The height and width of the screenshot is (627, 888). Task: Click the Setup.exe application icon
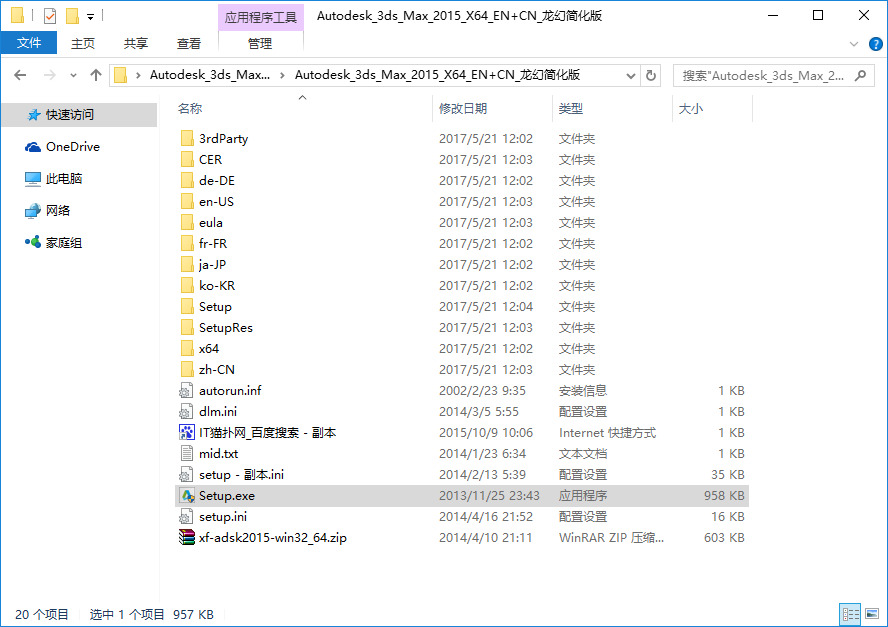[x=187, y=496]
